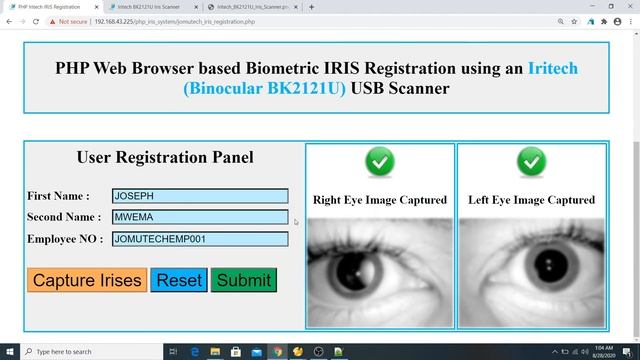This screenshot has height=360, width=640.
Task: Open the yellow round app icon on taskbar
Action: (298, 351)
